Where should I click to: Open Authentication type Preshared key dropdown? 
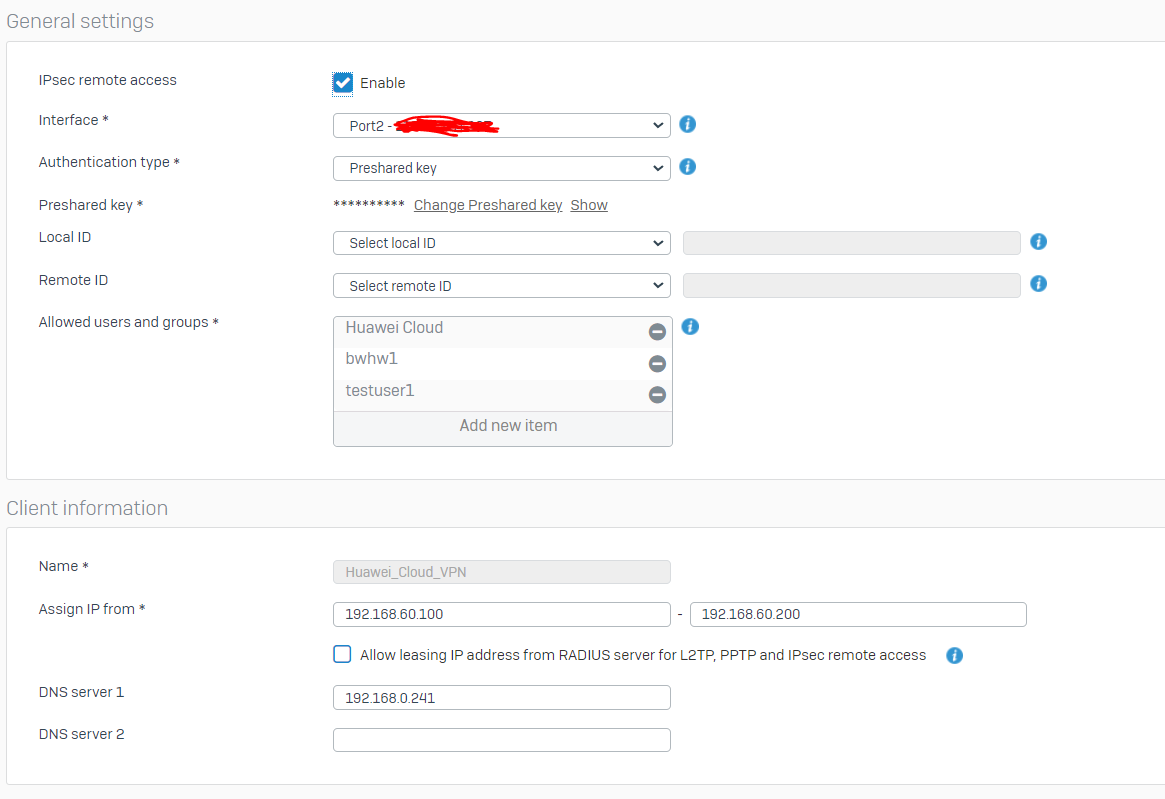pyautogui.click(x=501, y=168)
